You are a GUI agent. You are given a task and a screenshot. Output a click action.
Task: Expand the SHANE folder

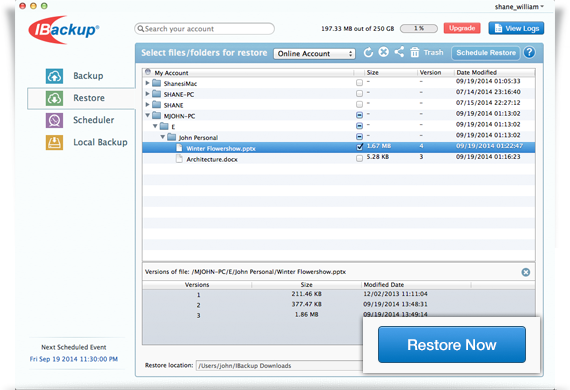tap(147, 105)
